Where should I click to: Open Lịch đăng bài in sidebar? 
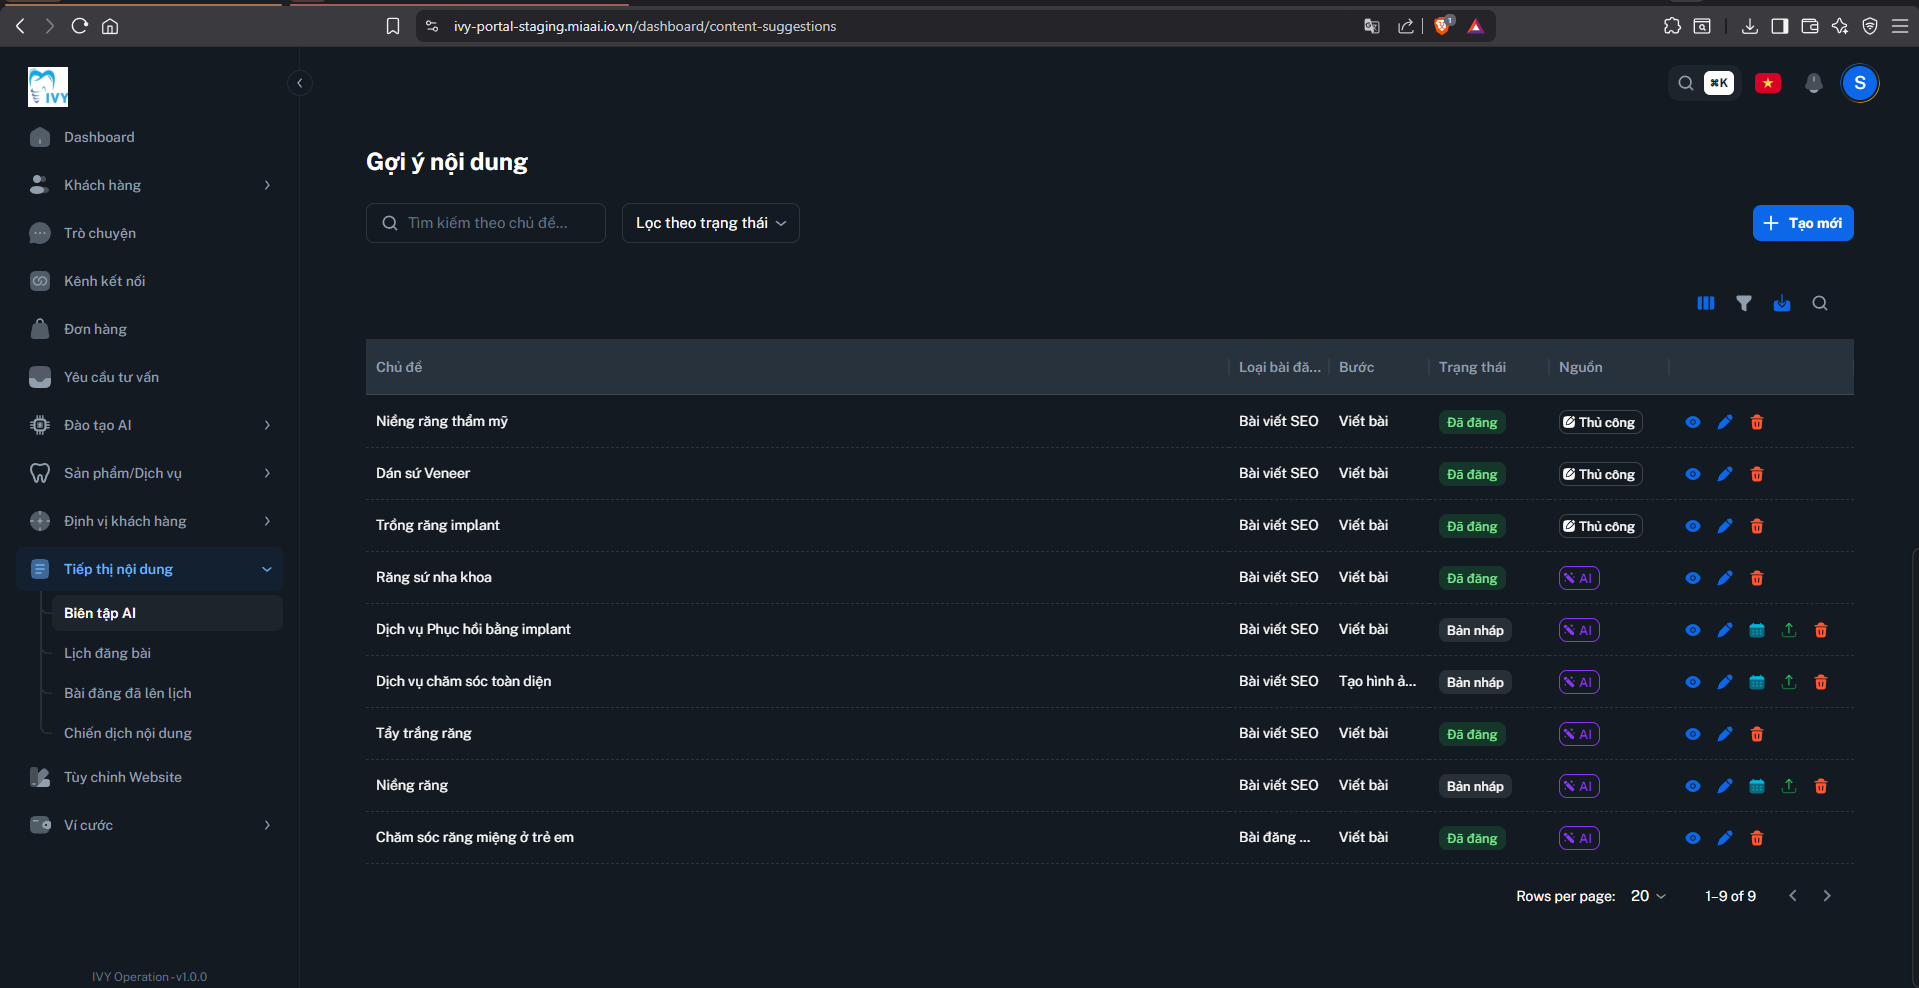(x=107, y=653)
